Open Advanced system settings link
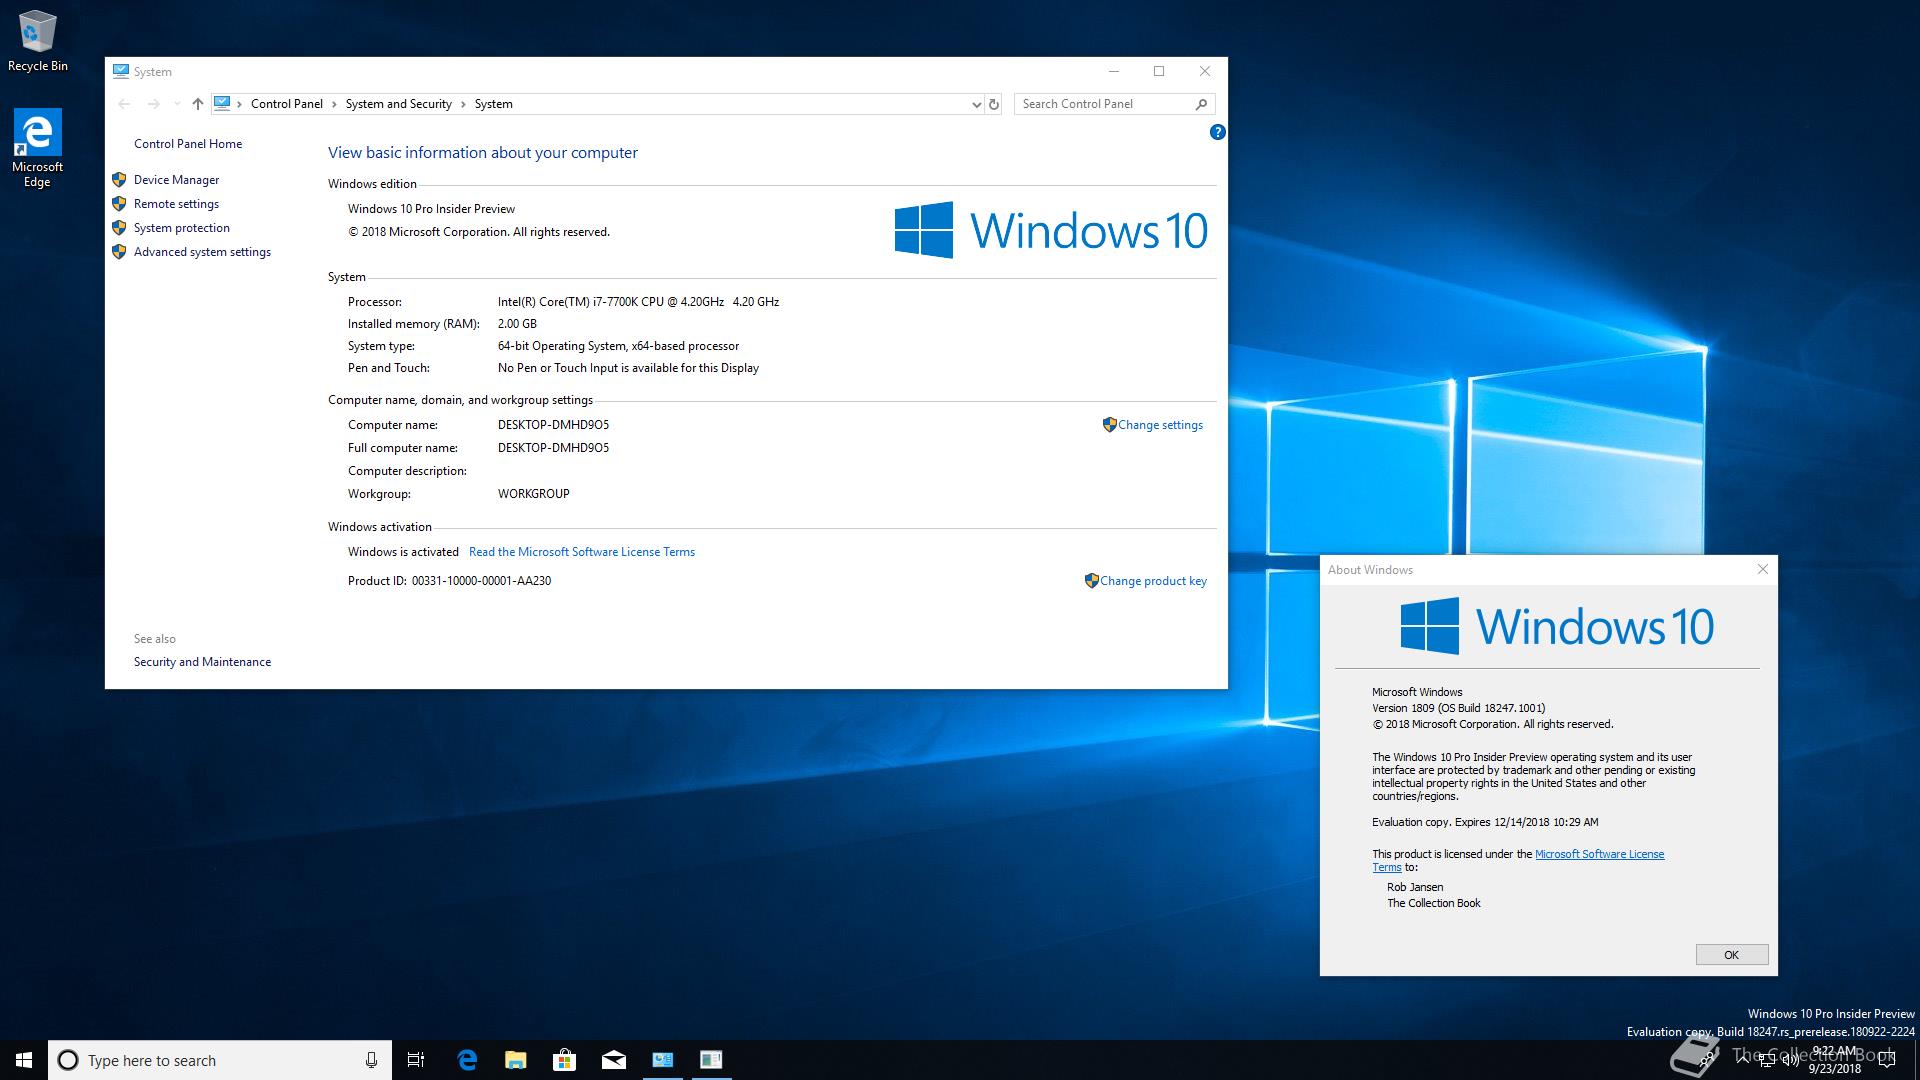Screen dimensions: 1920x1080 [203, 252]
